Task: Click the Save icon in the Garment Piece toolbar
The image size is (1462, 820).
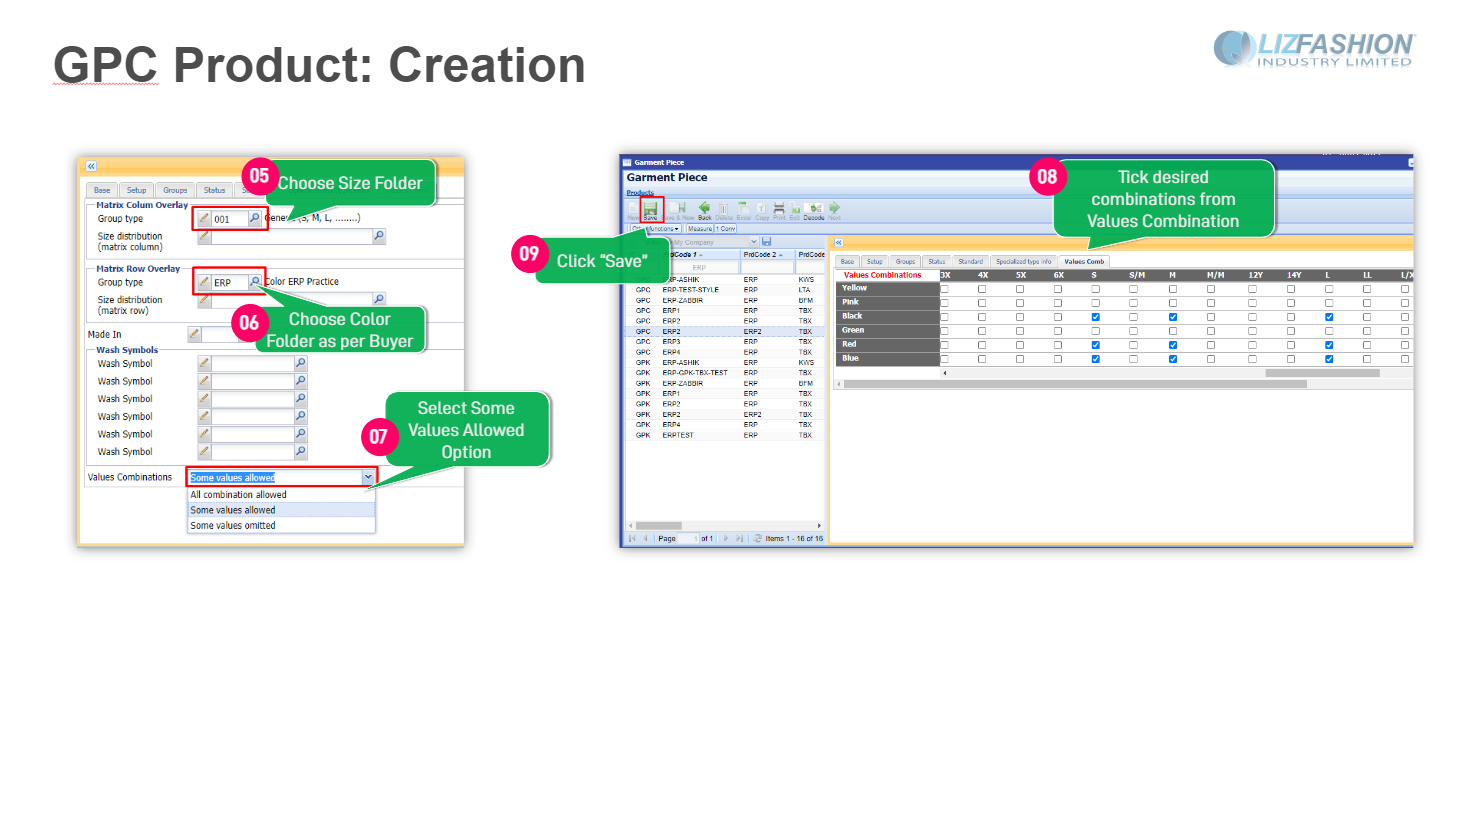Action: click(x=650, y=209)
